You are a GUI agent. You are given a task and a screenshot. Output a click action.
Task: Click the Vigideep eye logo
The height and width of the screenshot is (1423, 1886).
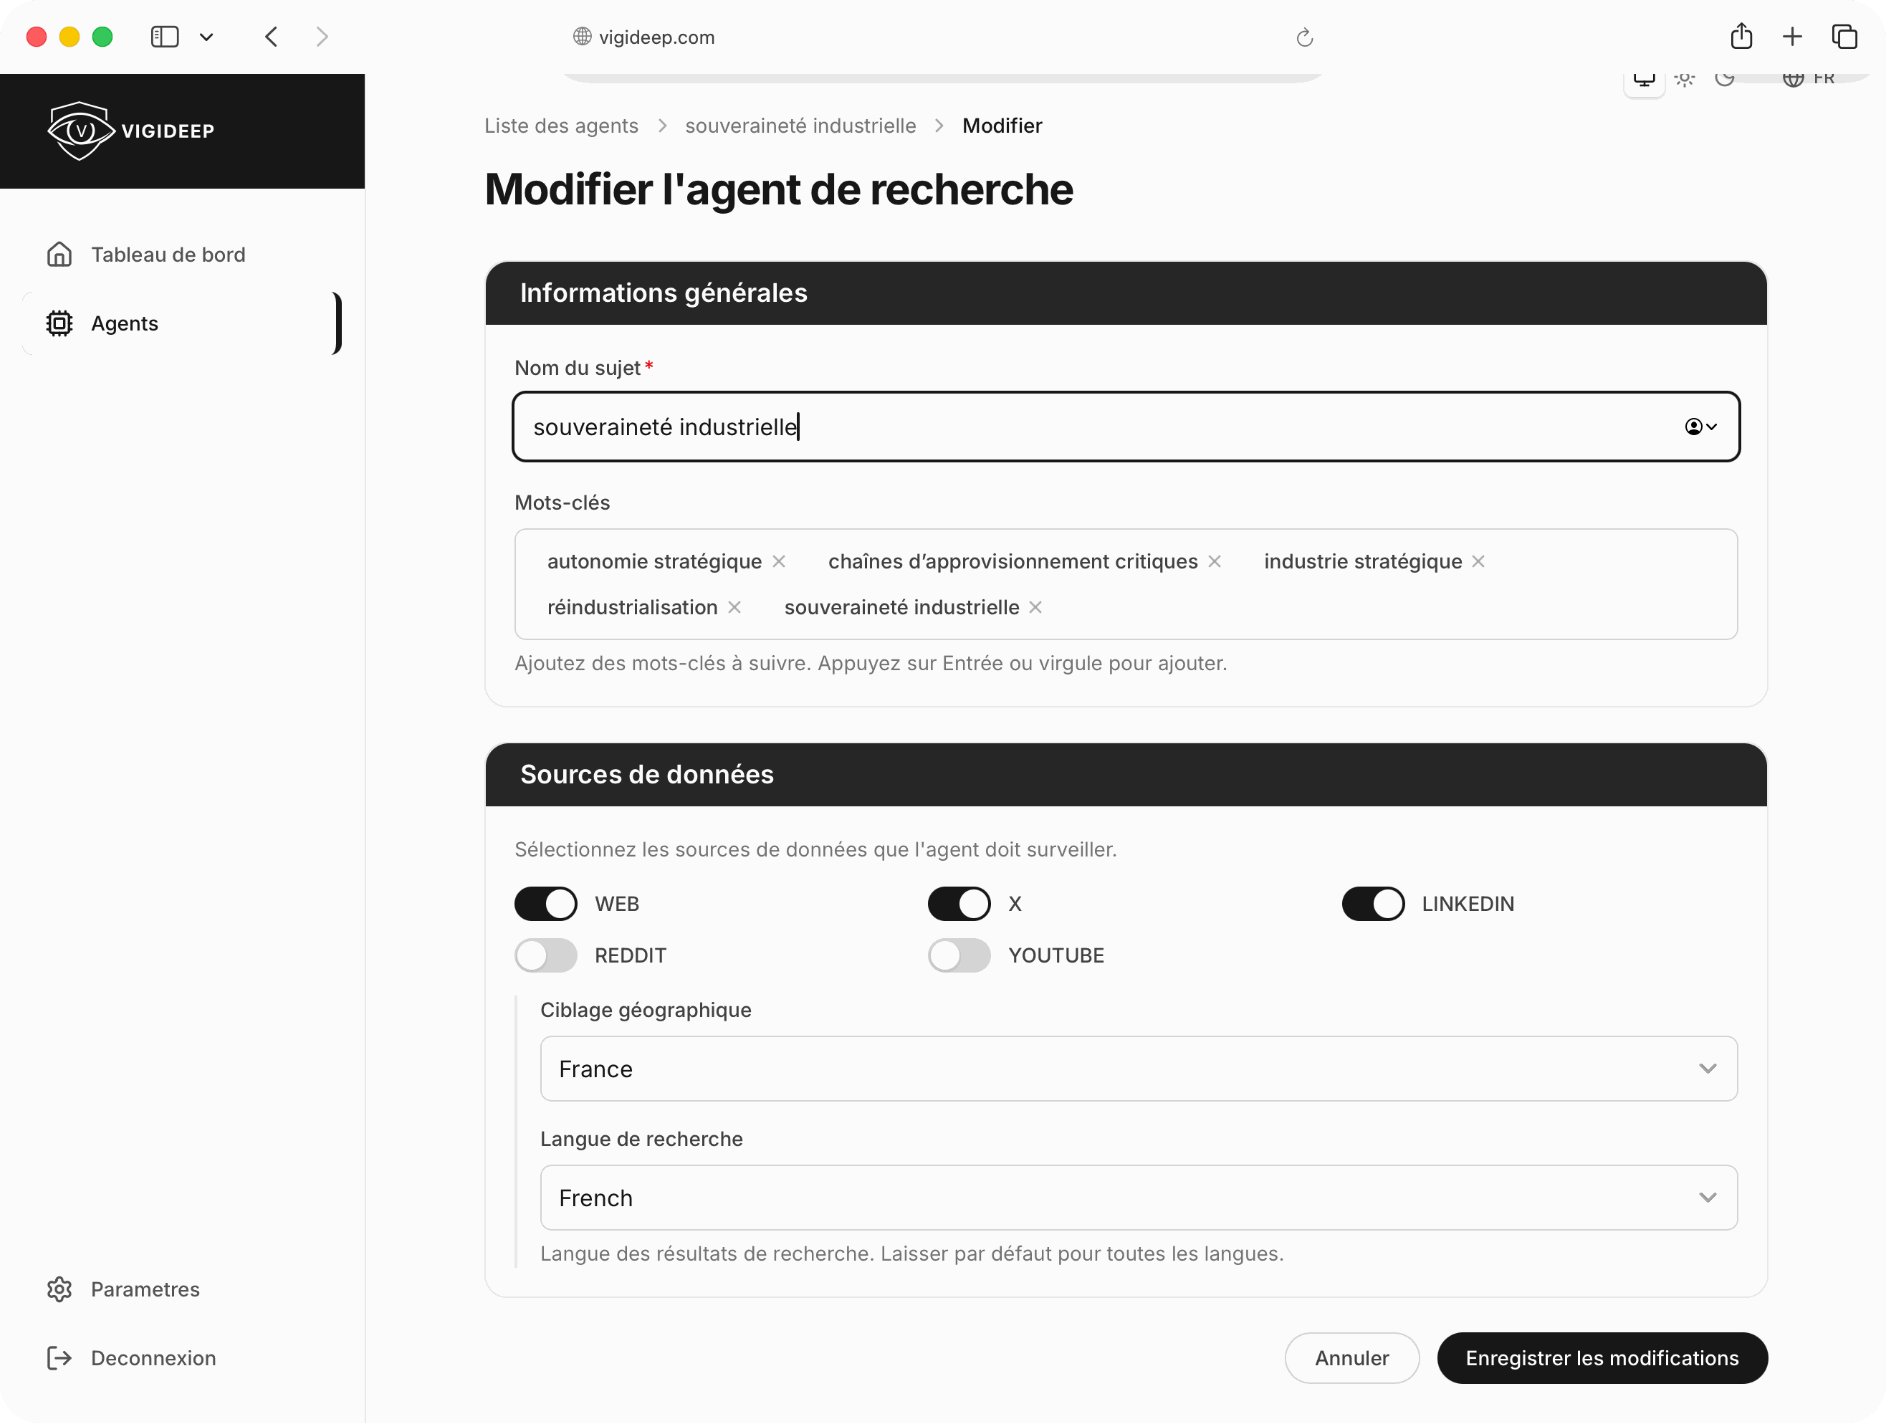(x=80, y=130)
